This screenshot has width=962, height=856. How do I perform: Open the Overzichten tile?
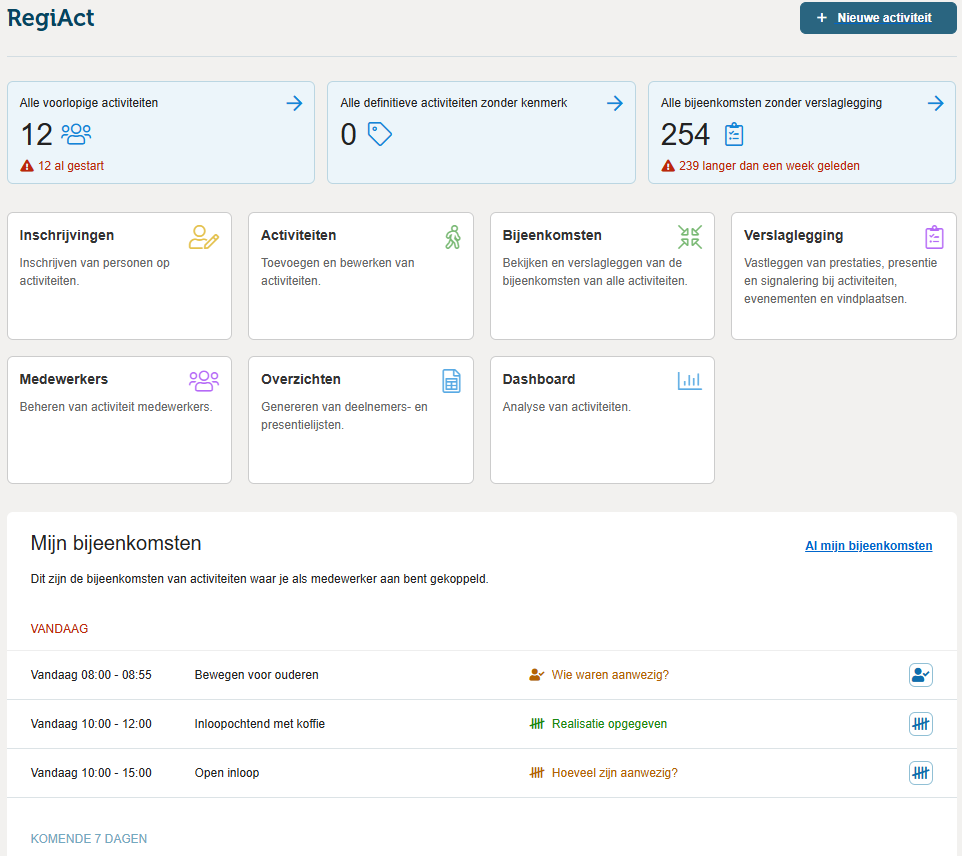click(x=361, y=420)
